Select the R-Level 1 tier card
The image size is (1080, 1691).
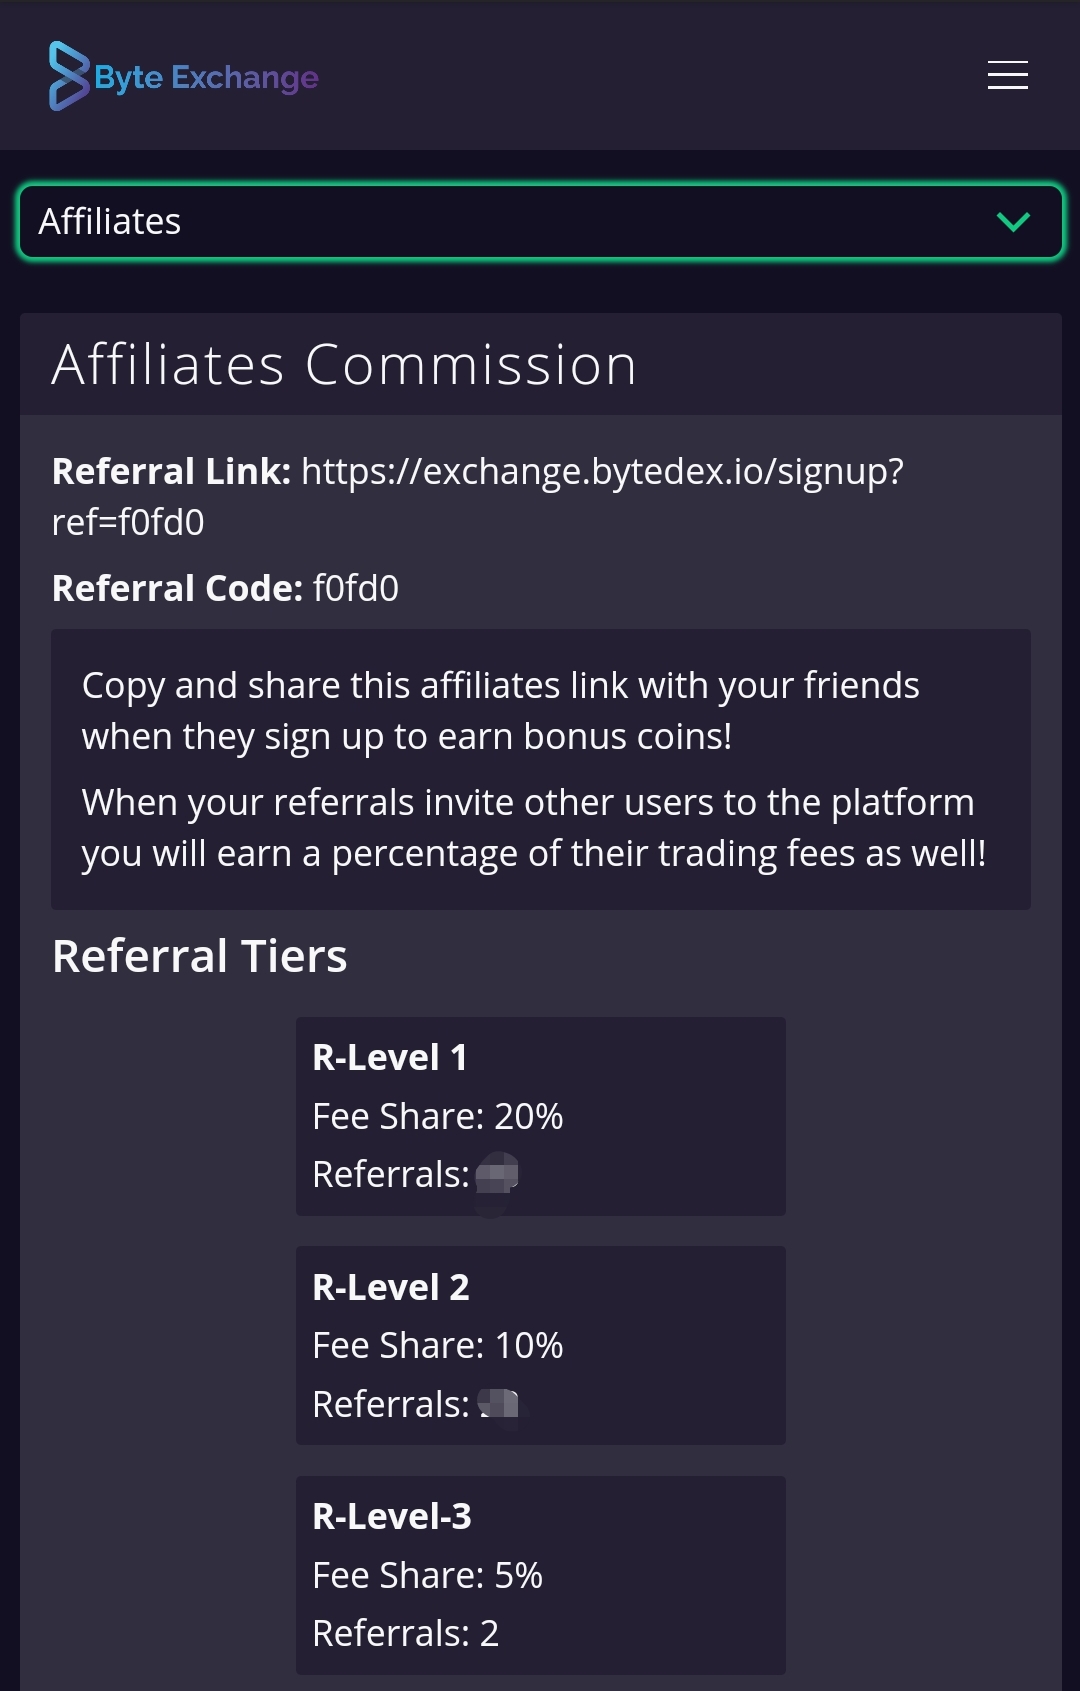click(540, 1116)
